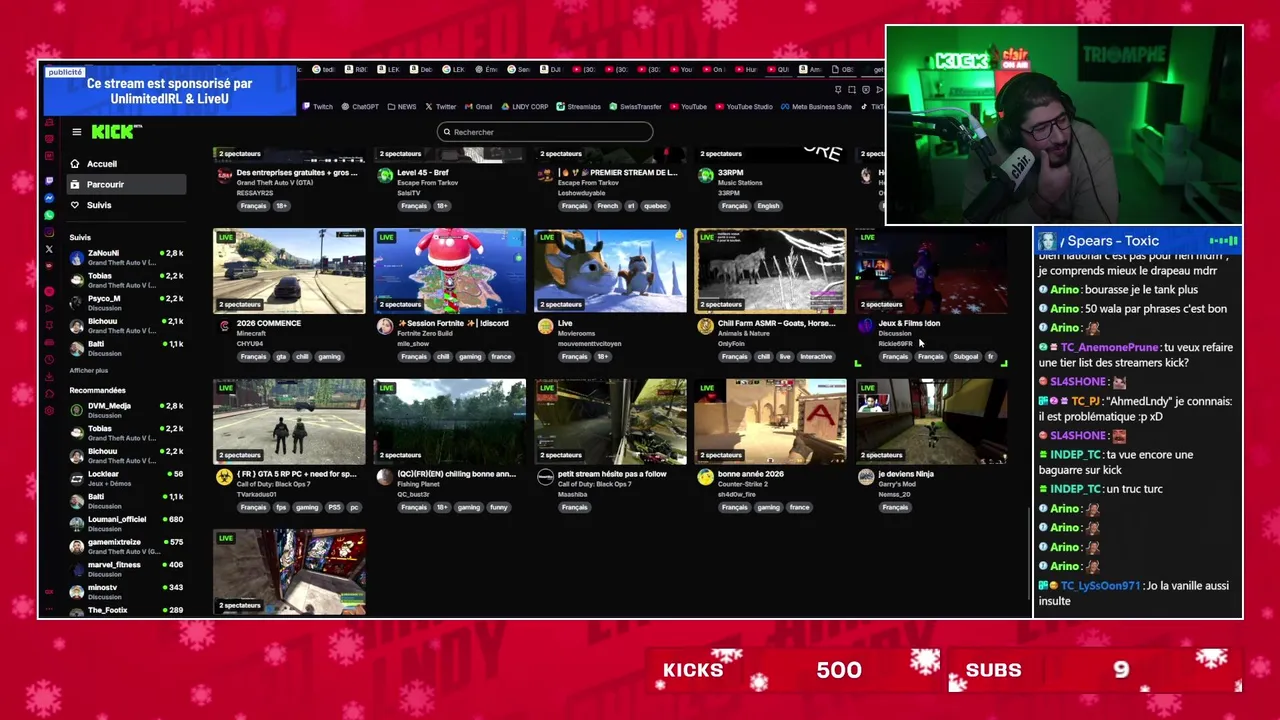The width and height of the screenshot is (1280, 720).
Task: Open Jeux & Films idon stream title
Action: click(909, 323)
